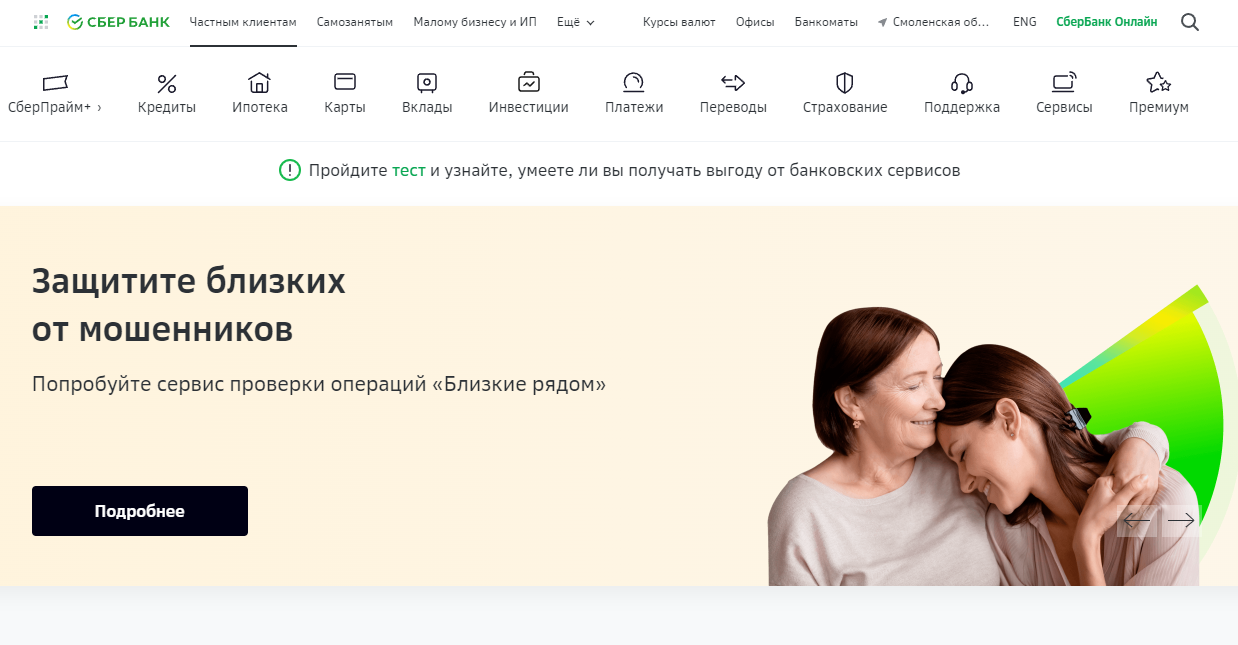Switch to the Самозанятым tab
Viewport: 1238px width, 645px height.
[355, 22]
